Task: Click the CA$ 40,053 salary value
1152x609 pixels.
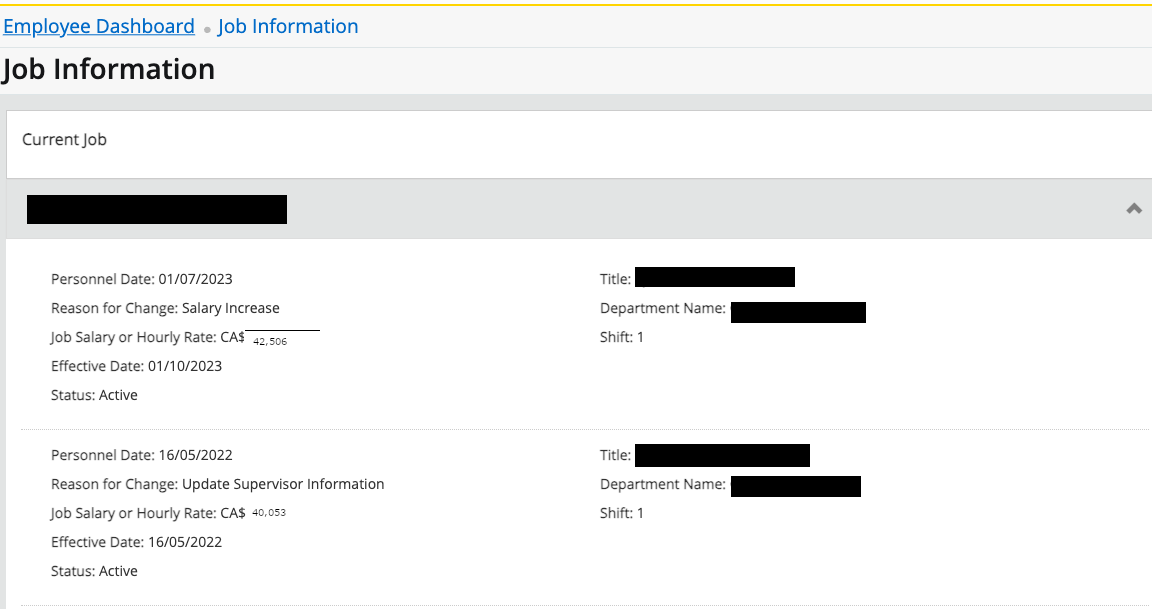Action: tap(269, 513)
